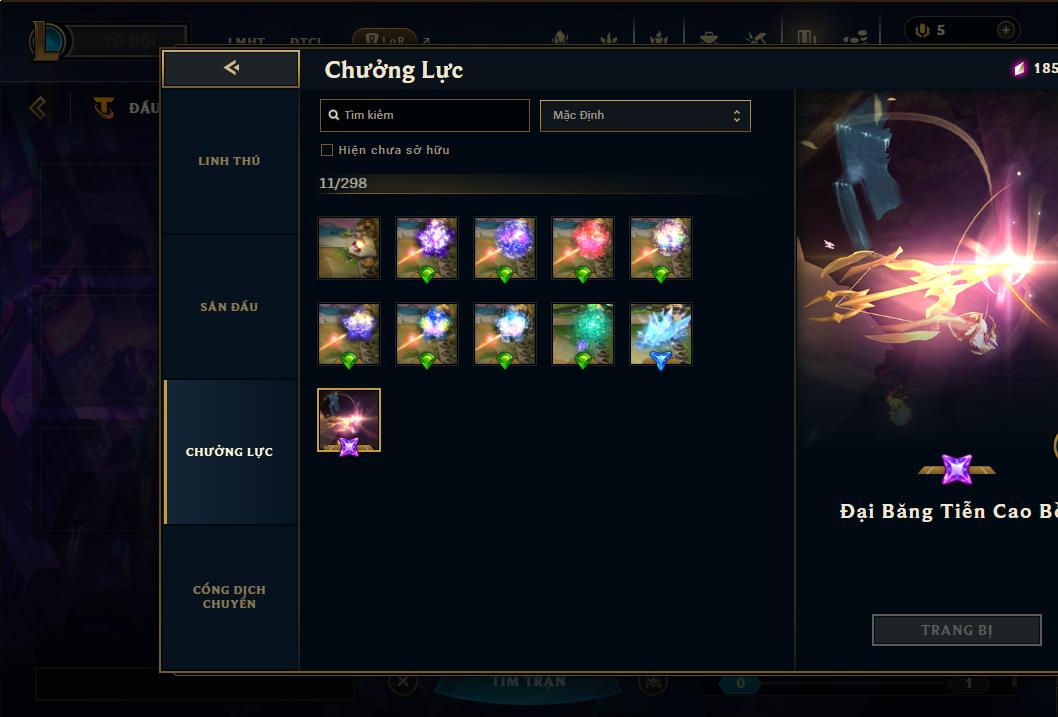Choose the blue ice crystal boom icon
The image size is (1058, 717).
(661, 334)
